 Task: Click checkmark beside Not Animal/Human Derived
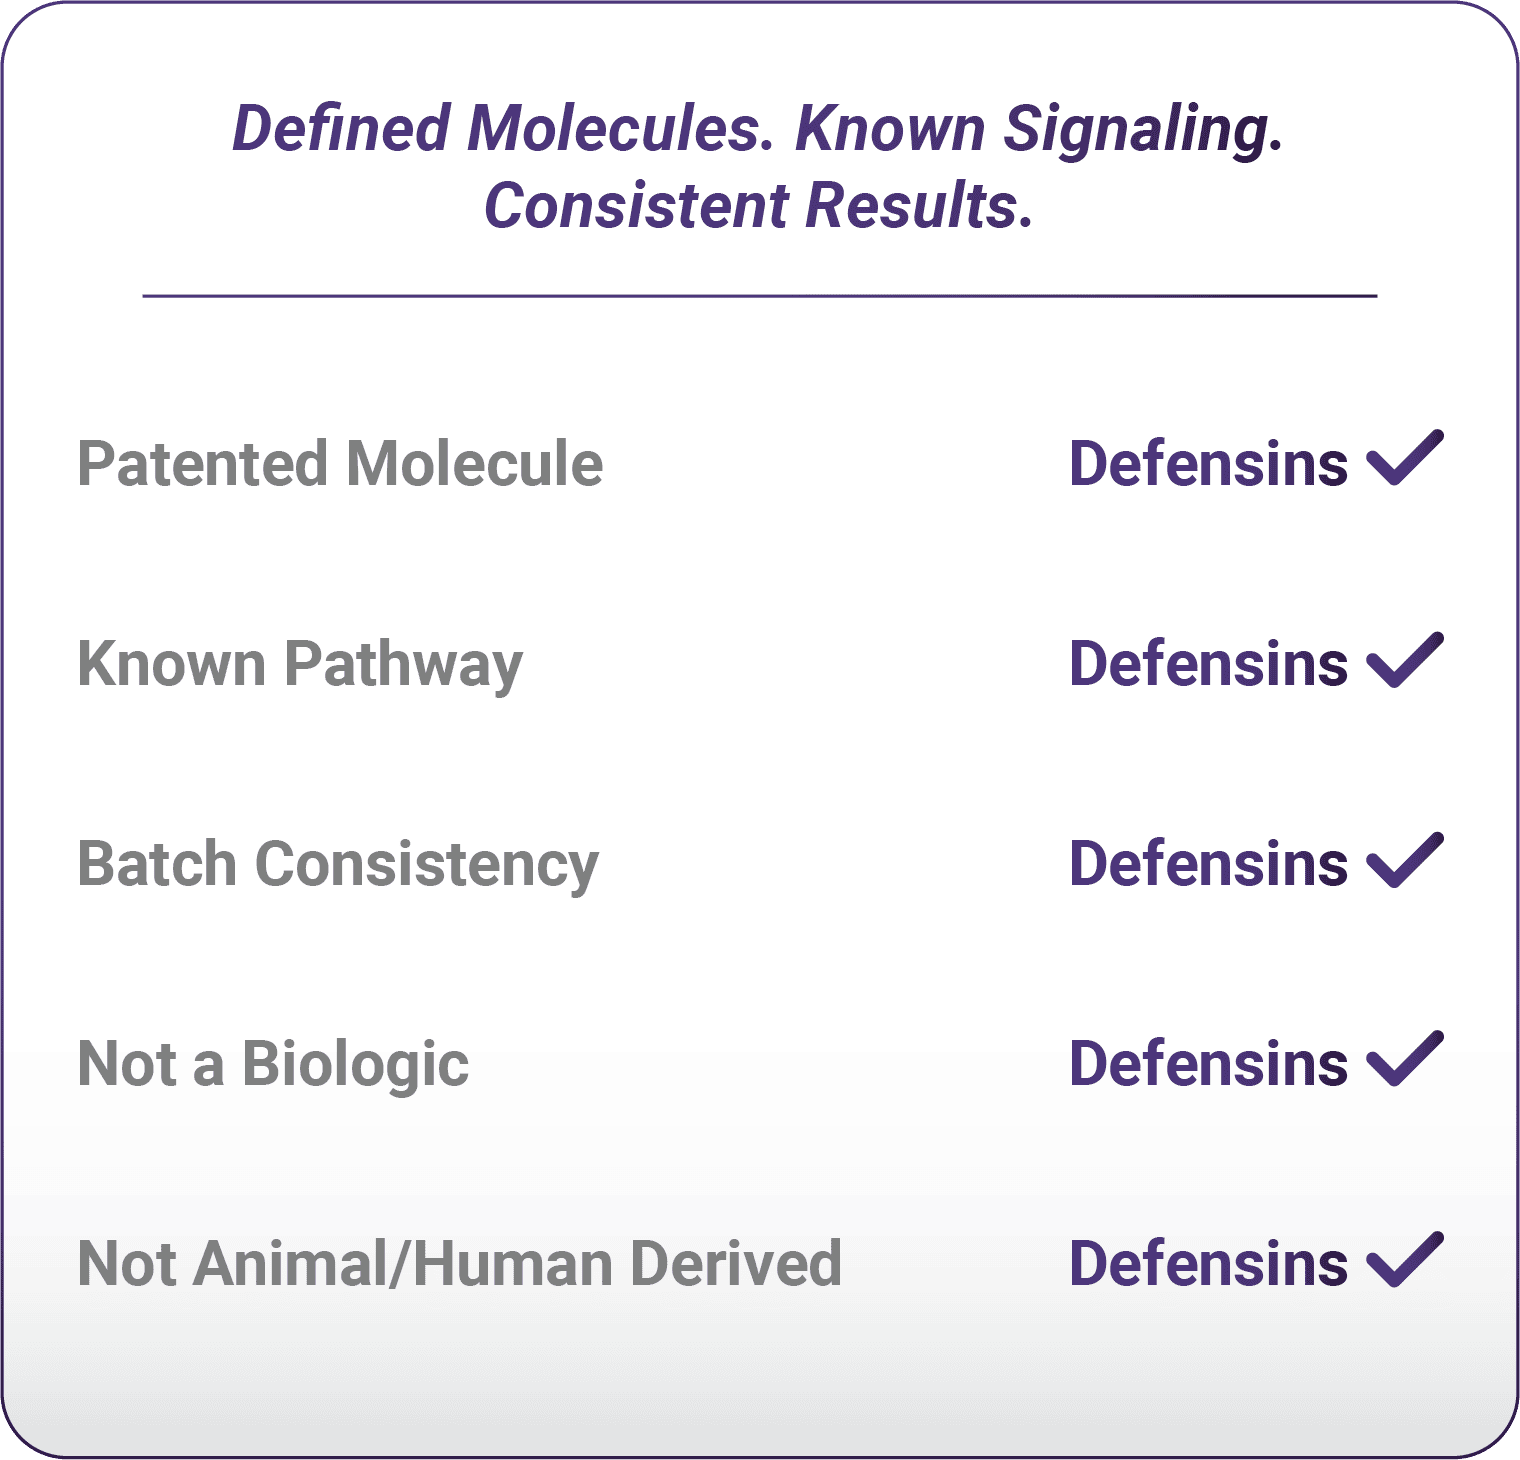(1404, 1259)
